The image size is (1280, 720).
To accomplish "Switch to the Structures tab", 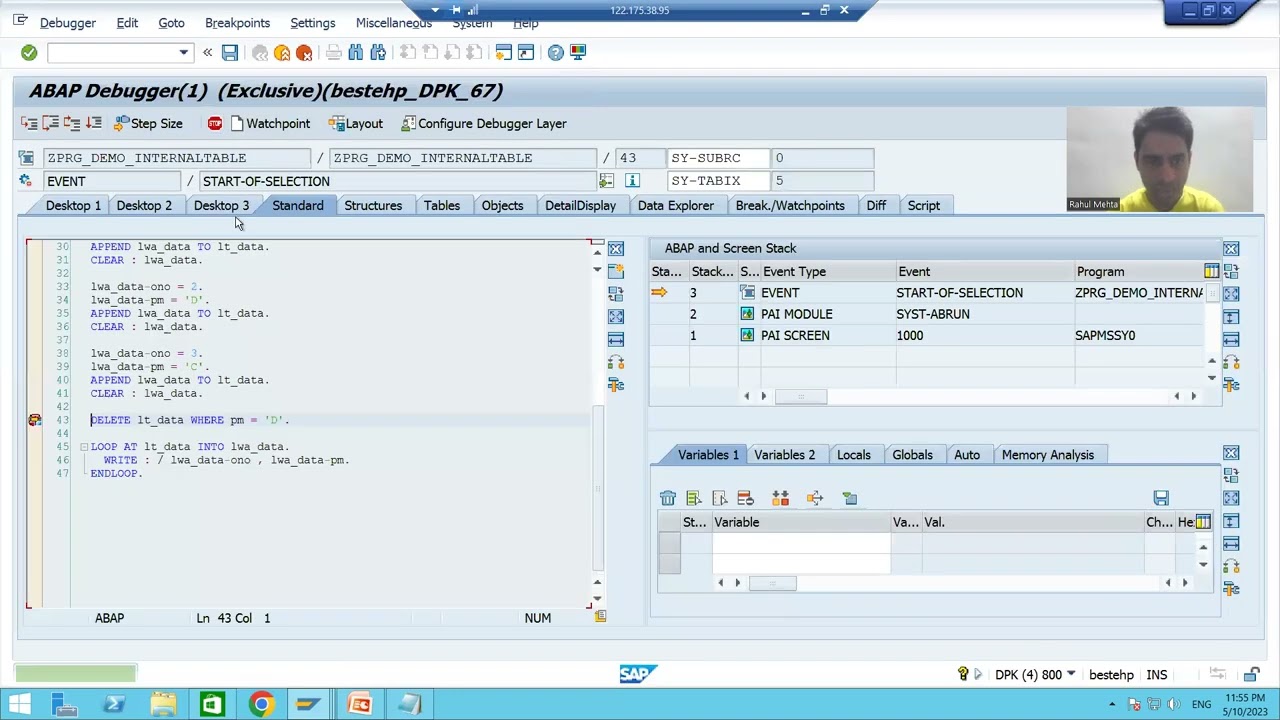I will coord(373,205).
